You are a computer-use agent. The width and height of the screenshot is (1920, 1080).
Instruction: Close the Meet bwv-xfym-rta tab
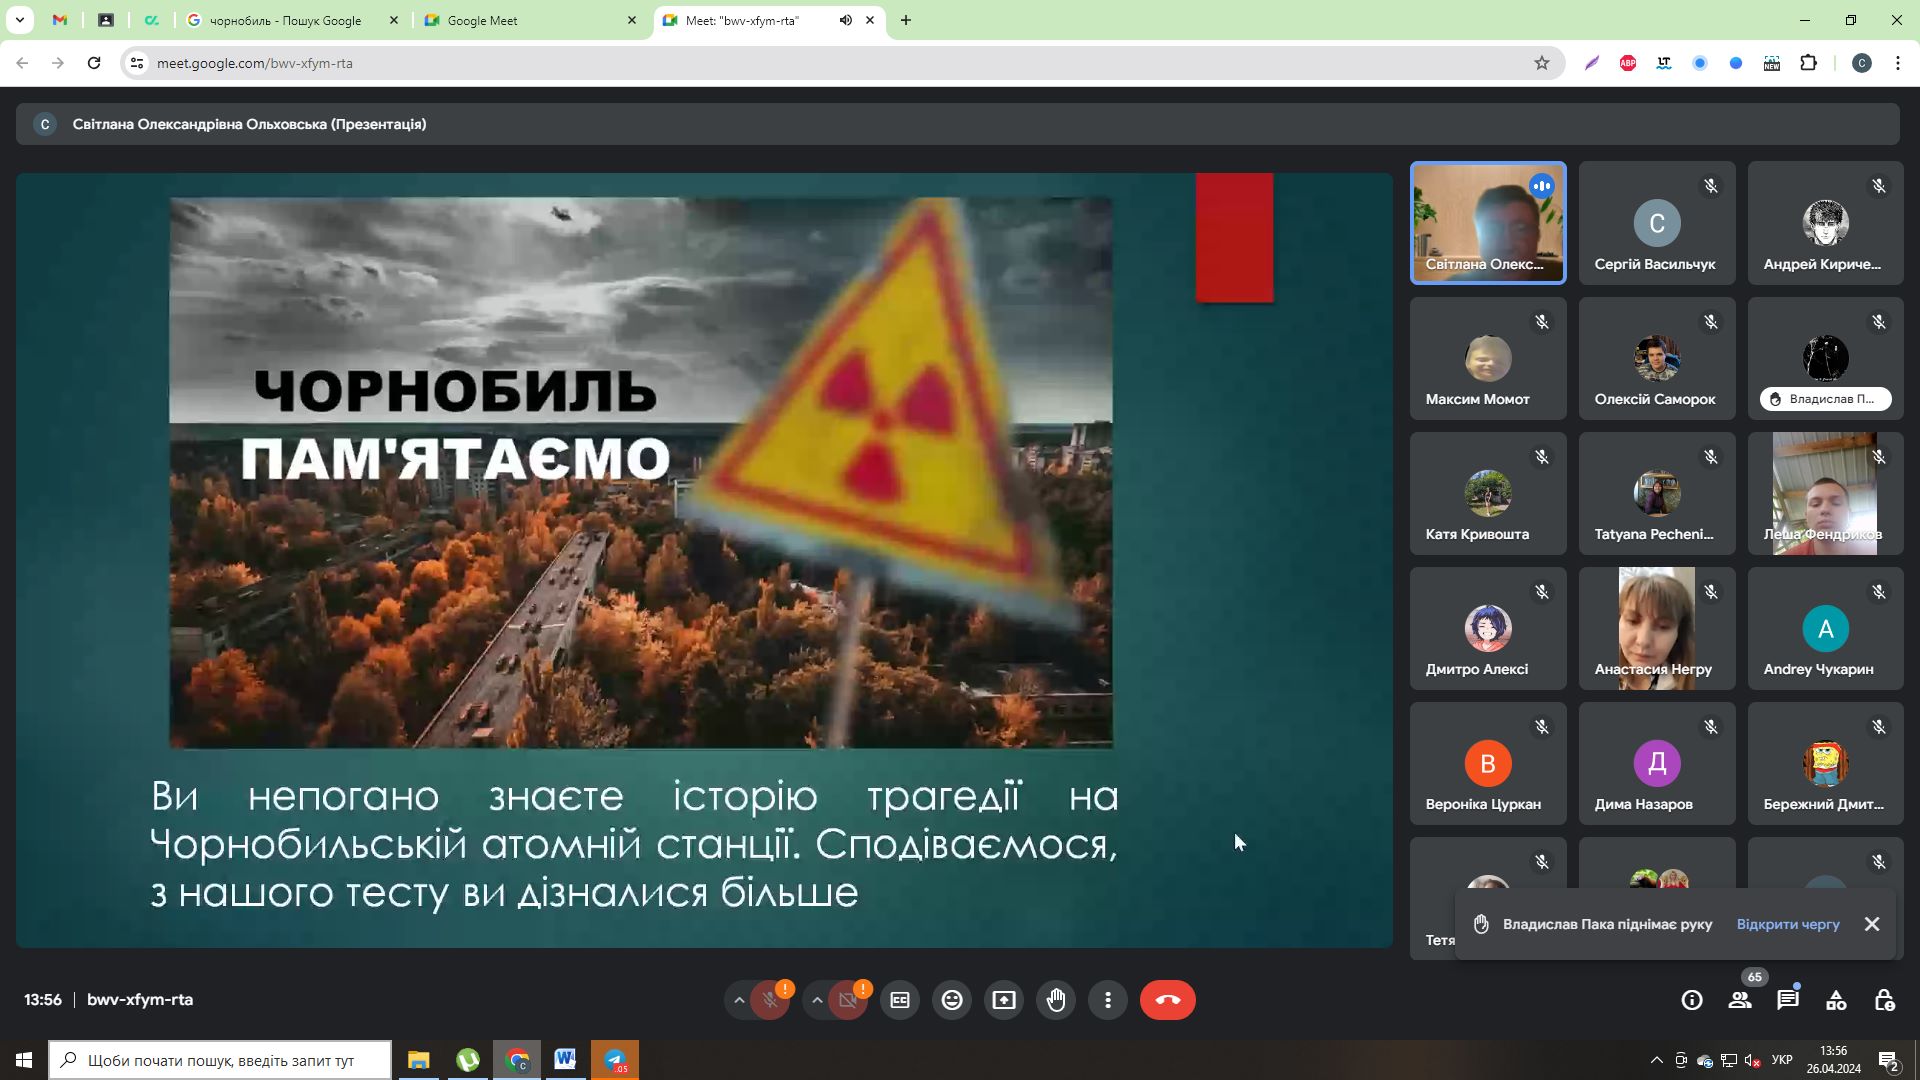click(870, 20)
